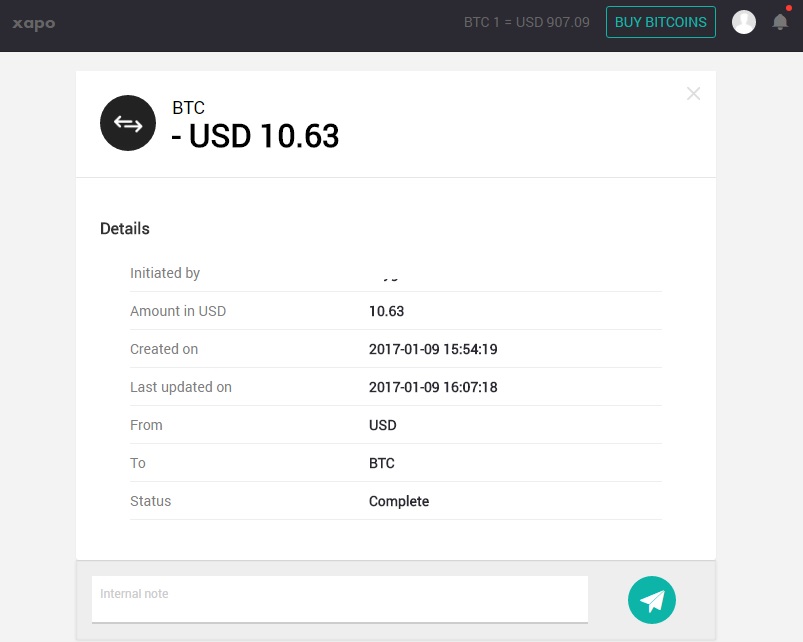Send the note with paper plane button
The width and height of the screenshot is (803, 642).
651,600
